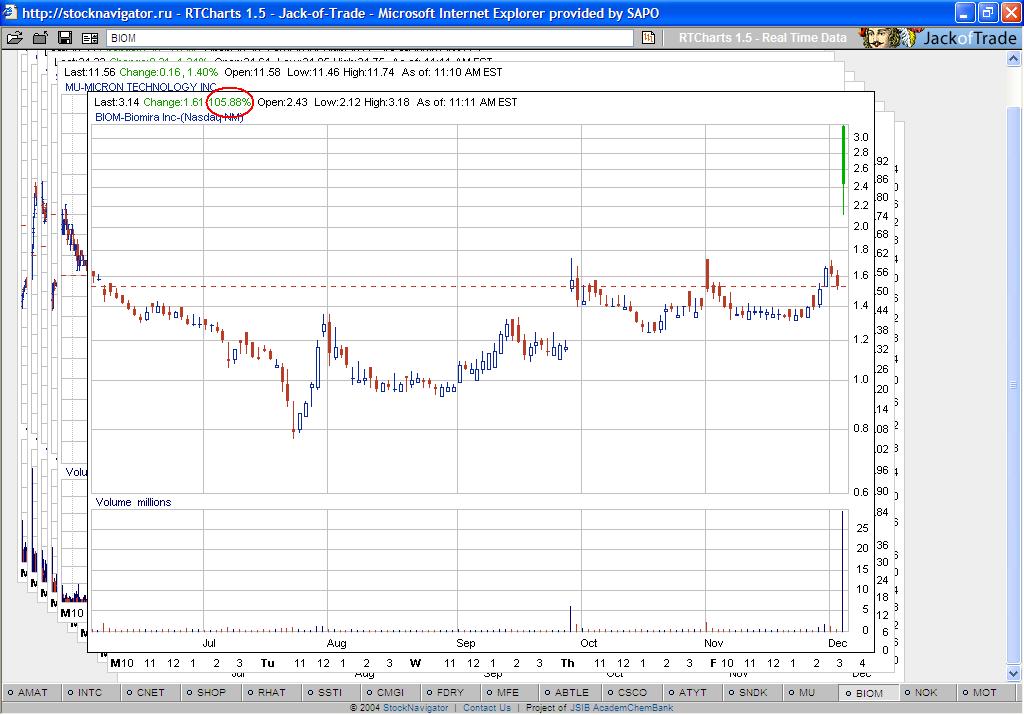Select the NOK tab

926,692
